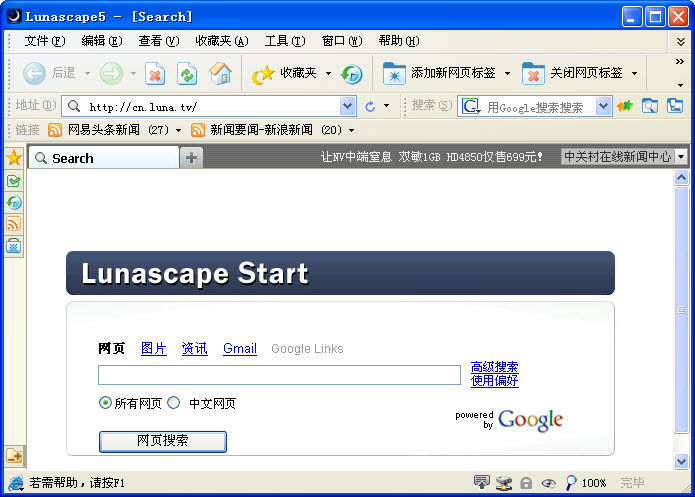This screenshot has width=695, height=497.
Task: Open Favorites star-moon toolbar icon
Action: 263,74
